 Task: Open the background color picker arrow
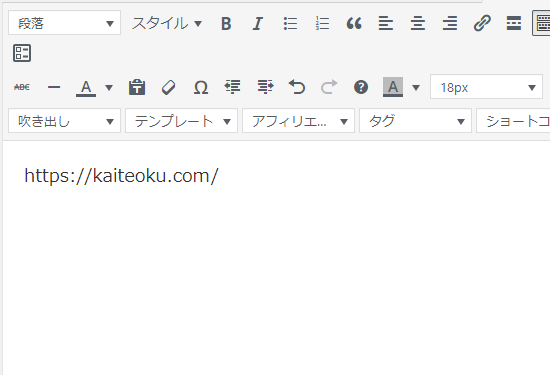tap(416, 87)
